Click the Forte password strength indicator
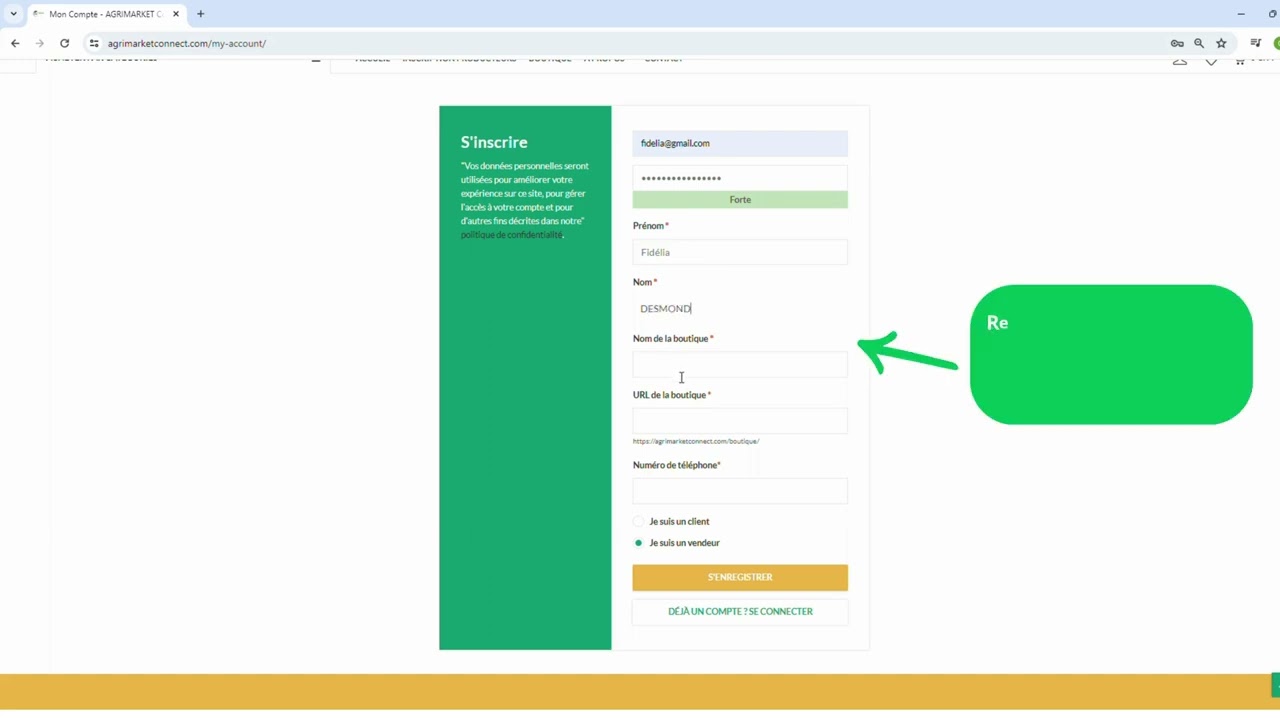The width and height of the screenshot is (1280, 720). pos(740,200)
